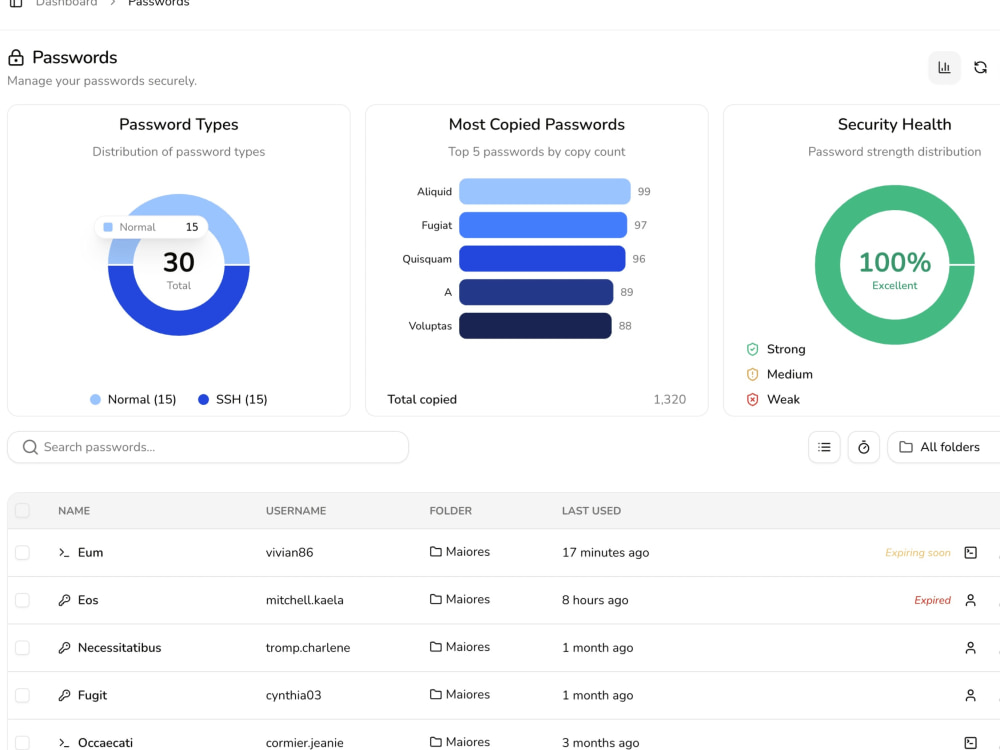Click the list view icon button
Viewport: 1000px width, 750px height.
pos(824,447)
